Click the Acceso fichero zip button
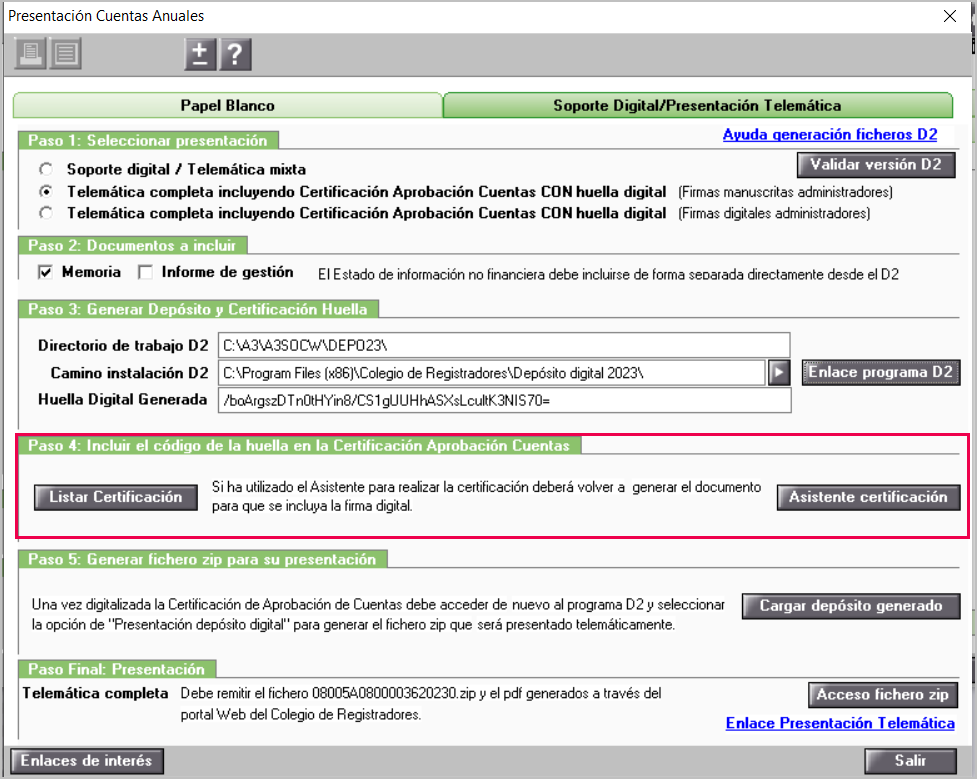This screenshot has width=977, height=779. (883, 695)
